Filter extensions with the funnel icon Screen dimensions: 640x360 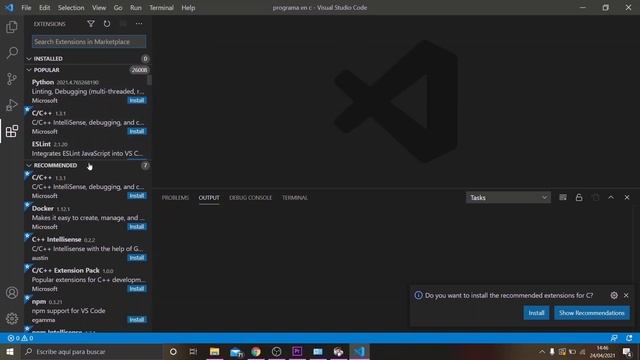91,24
